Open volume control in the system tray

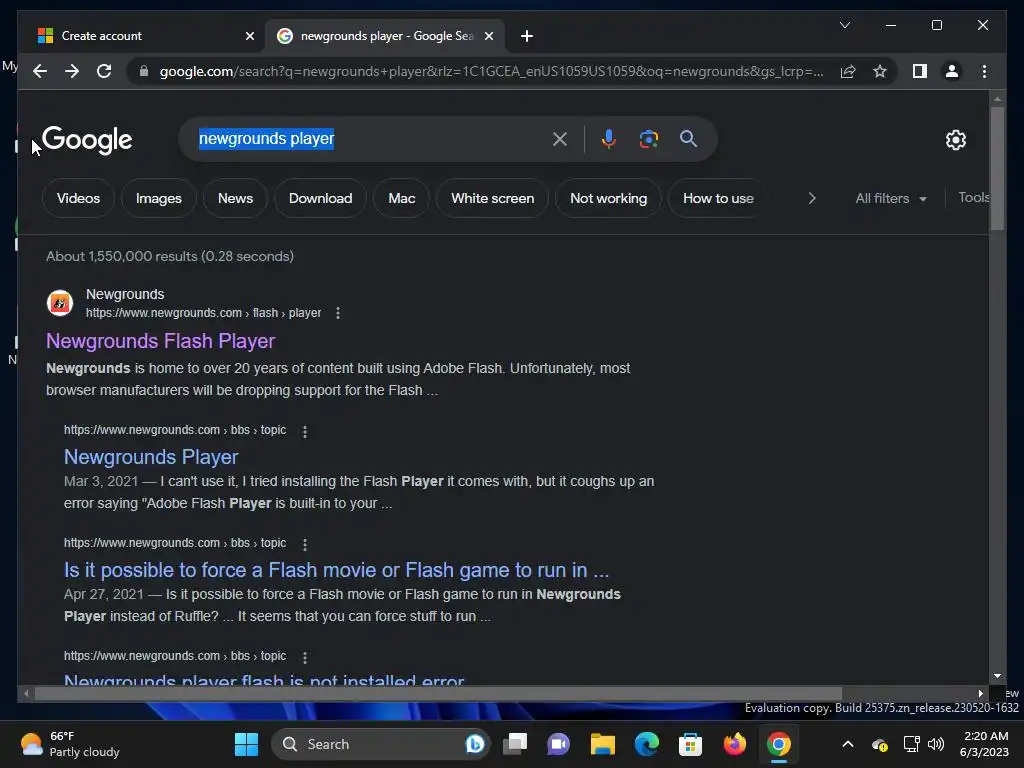tap(936, 744)
